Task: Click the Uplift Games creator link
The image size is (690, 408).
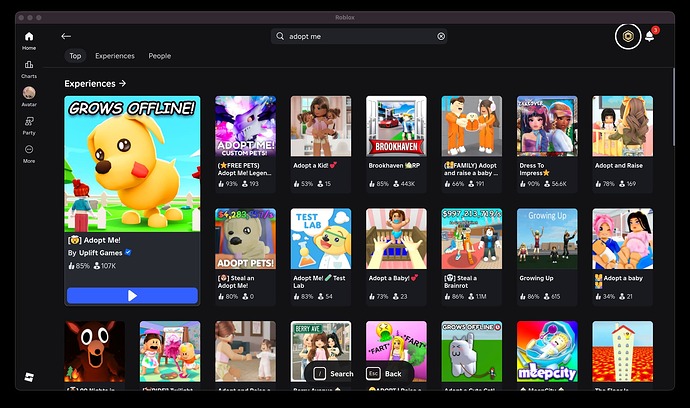Action: point(100,253)
